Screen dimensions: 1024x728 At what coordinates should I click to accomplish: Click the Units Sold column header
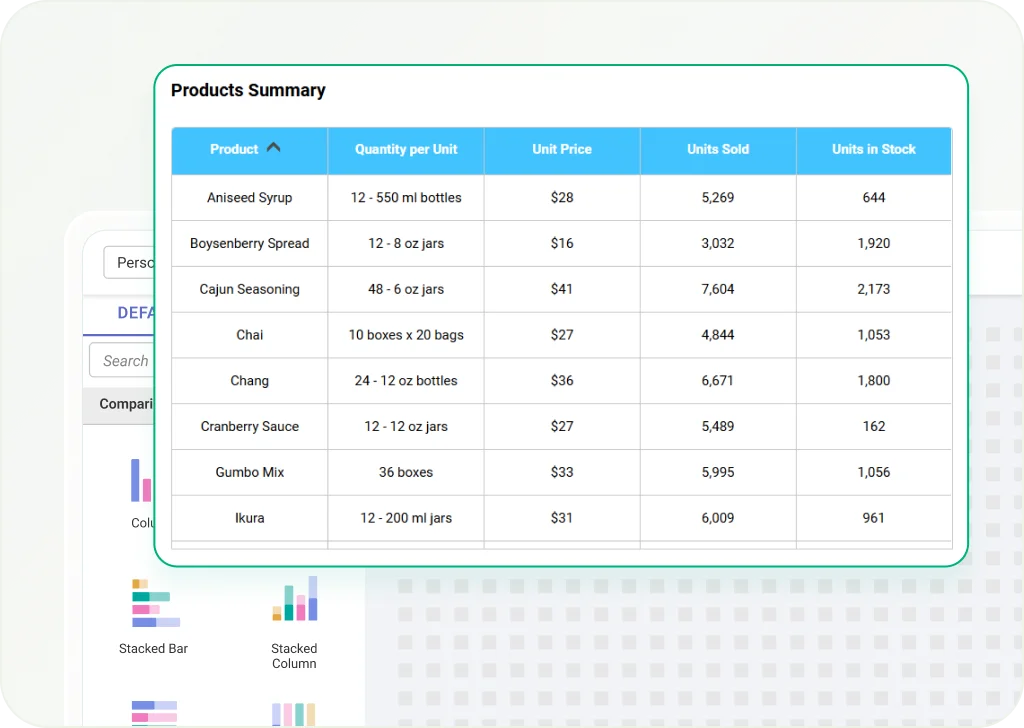pyautogui.click(x=718, y=150)
